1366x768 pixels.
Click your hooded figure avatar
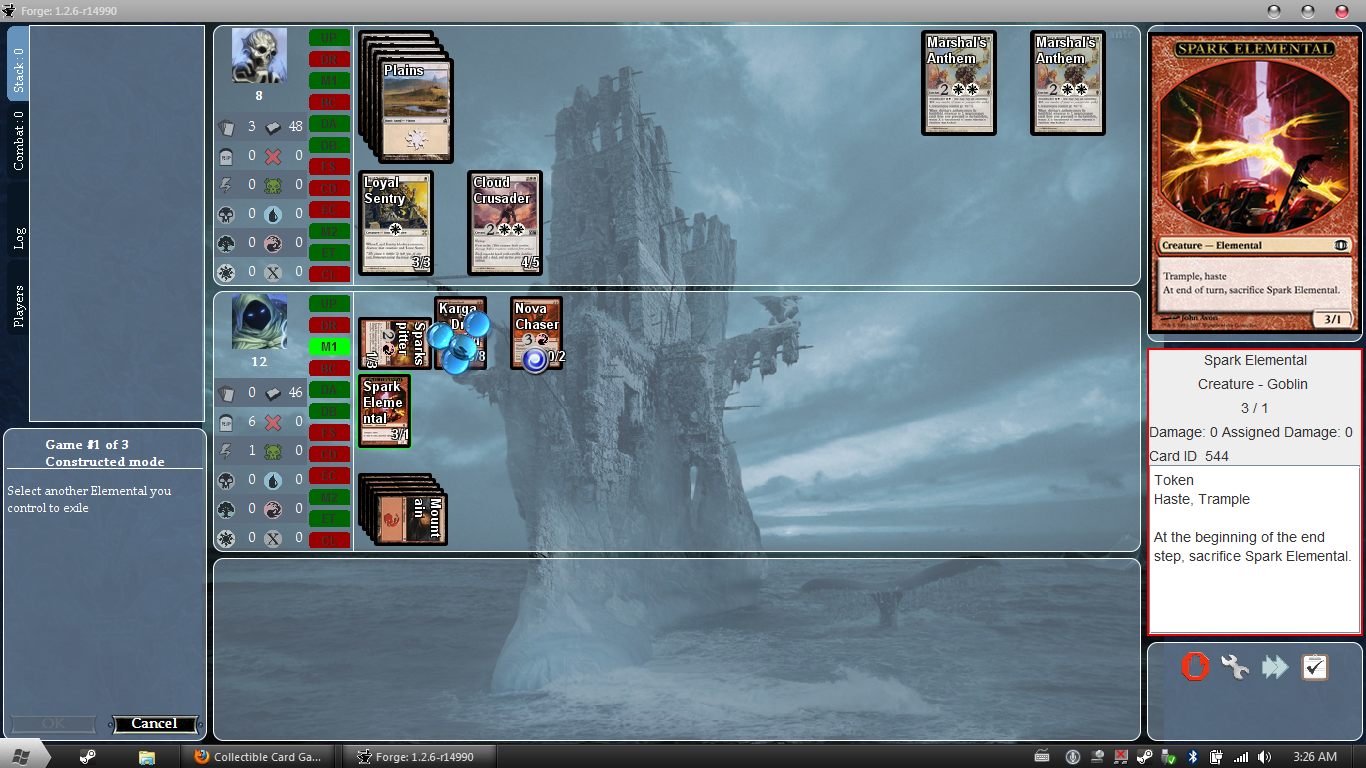click(x=259, y=322)
